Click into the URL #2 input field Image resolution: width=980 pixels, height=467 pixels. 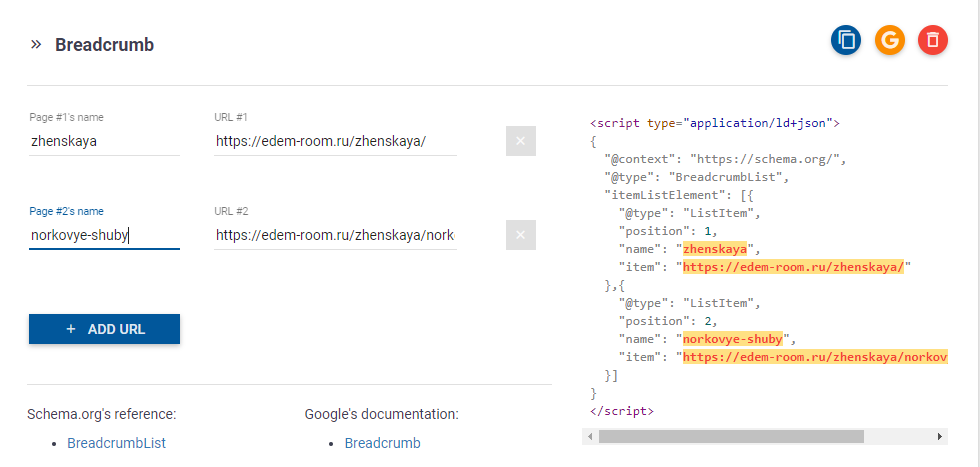335,235
